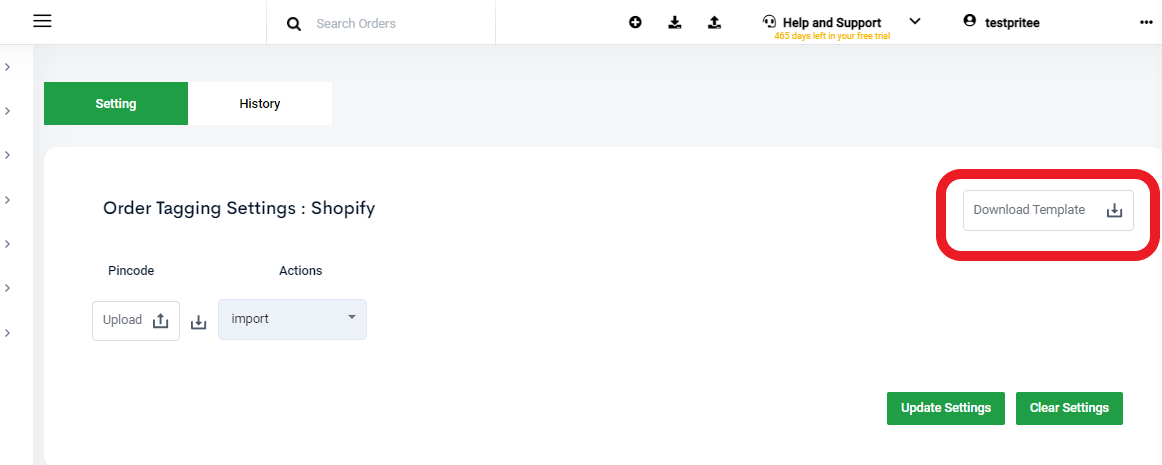
Task: Click the Pincode Upload button
Action: pyautogui.click(x=136, y=320)
